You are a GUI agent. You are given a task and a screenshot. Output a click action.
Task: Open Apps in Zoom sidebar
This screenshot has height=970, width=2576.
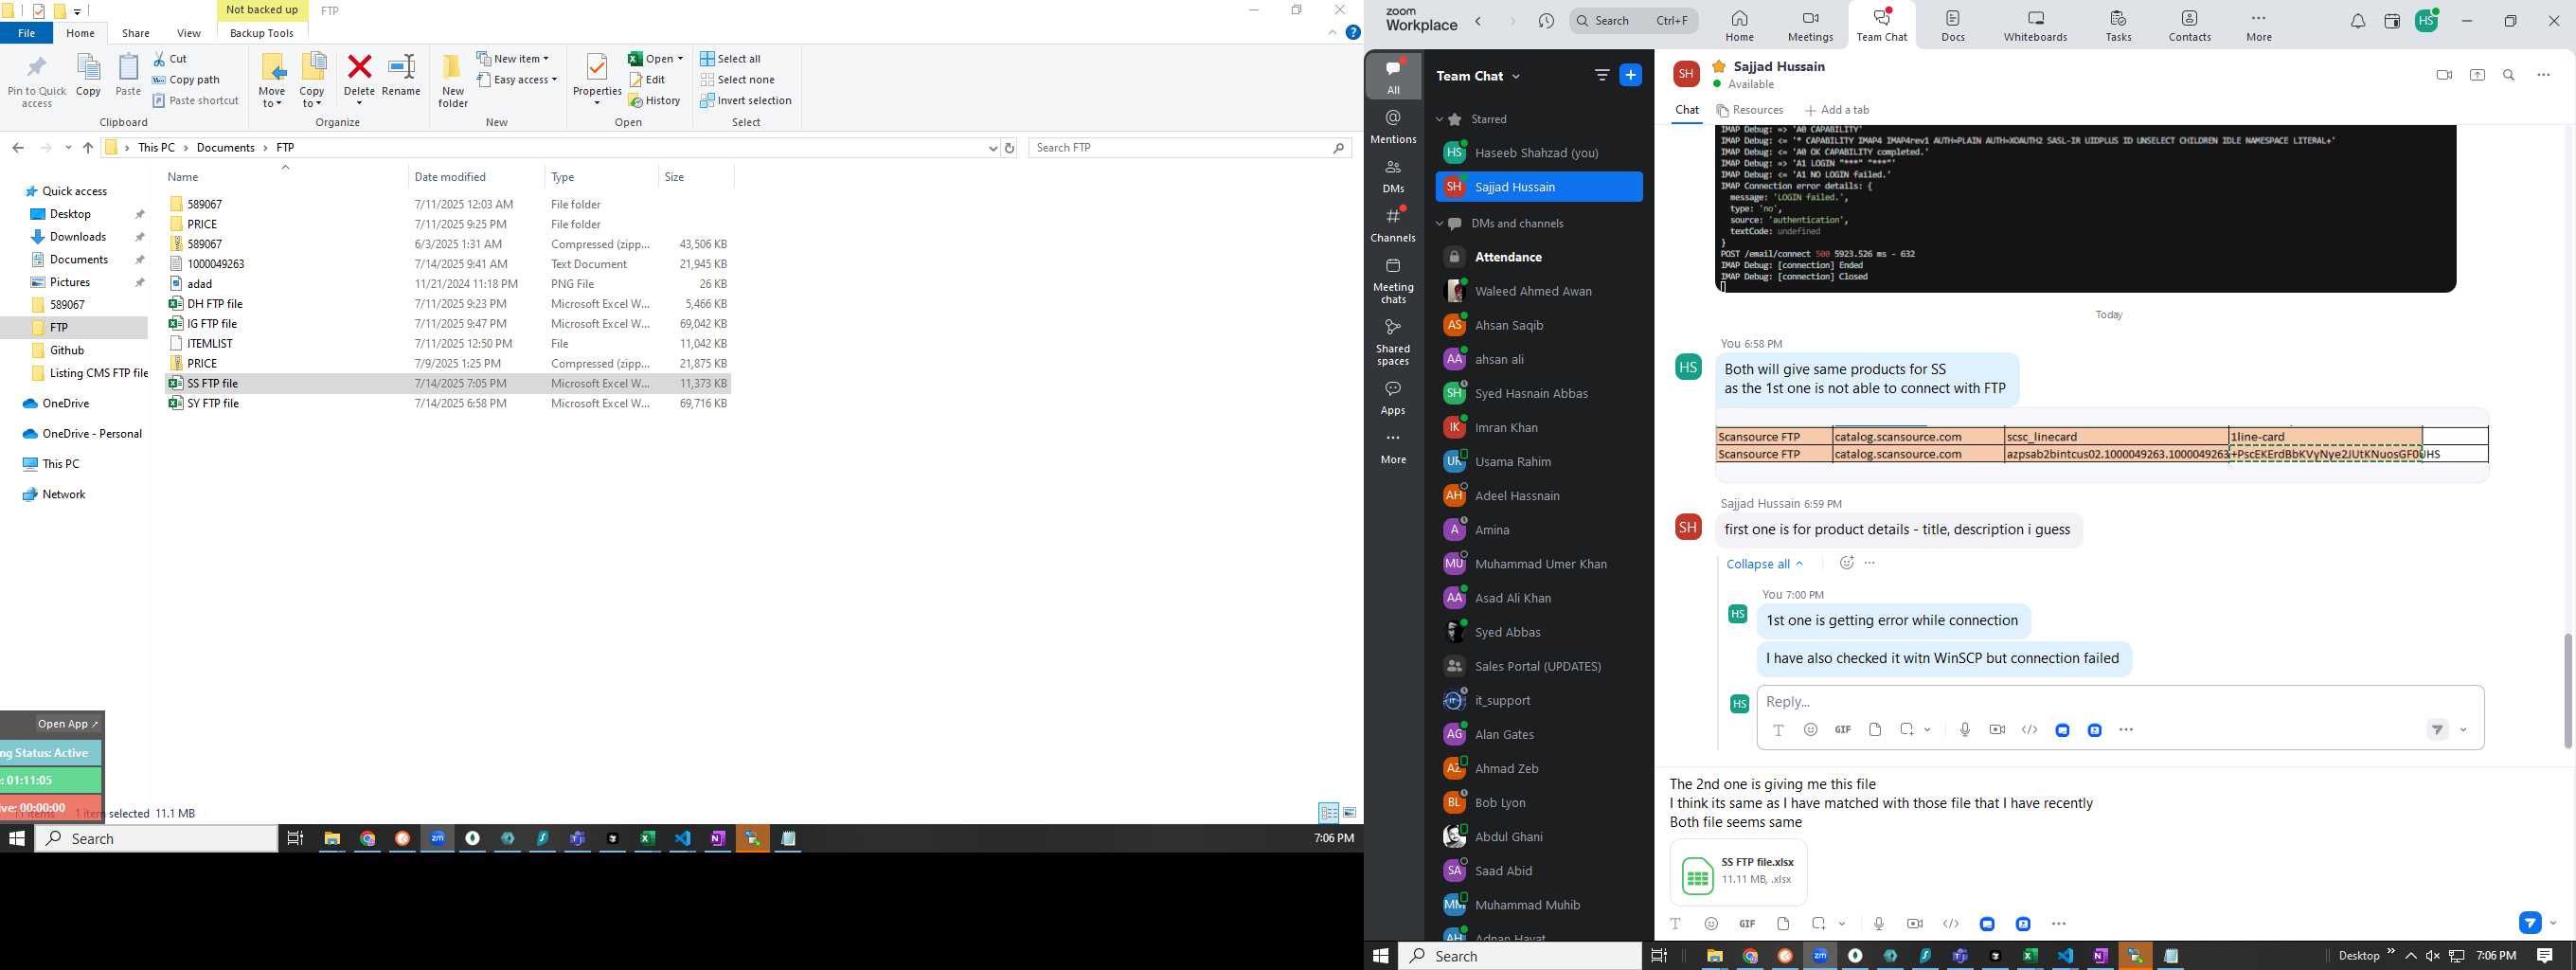pos(1393,397)
